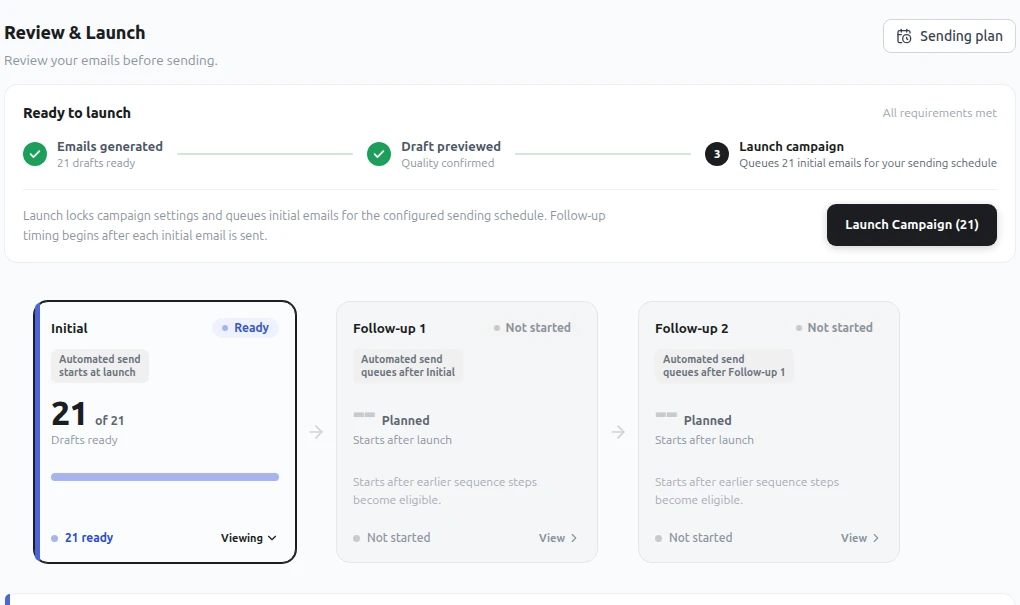Click the Planned label in Follow-up 1

pyautogui.click(x=405, y=420)
